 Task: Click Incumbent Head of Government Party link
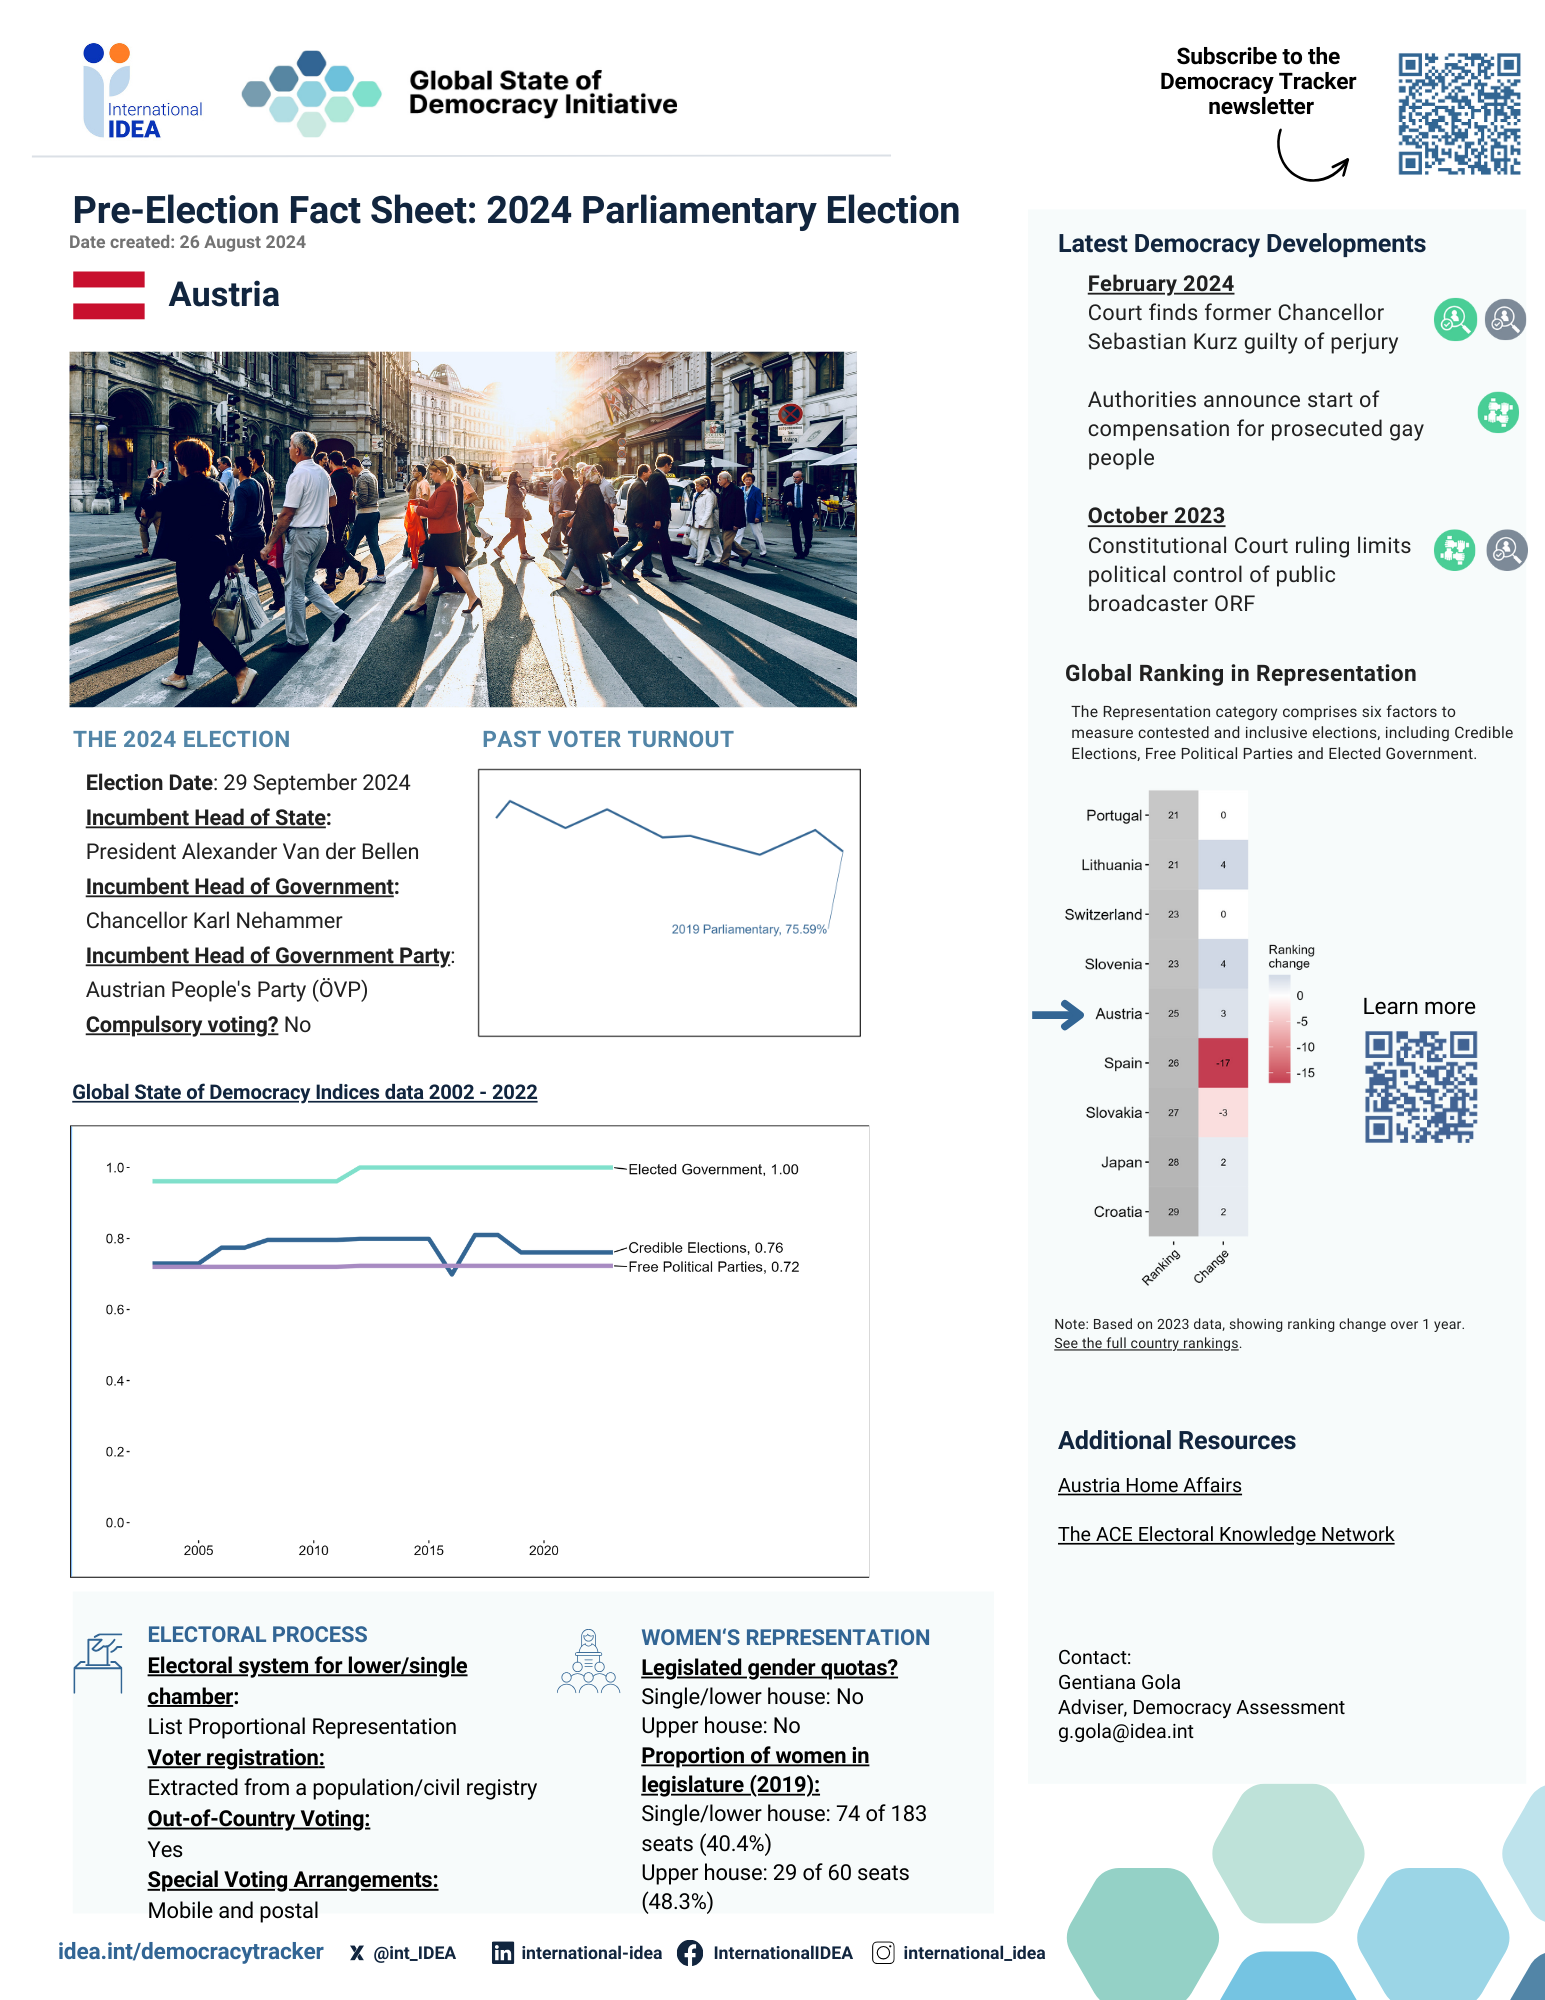[x=268, y=956]
